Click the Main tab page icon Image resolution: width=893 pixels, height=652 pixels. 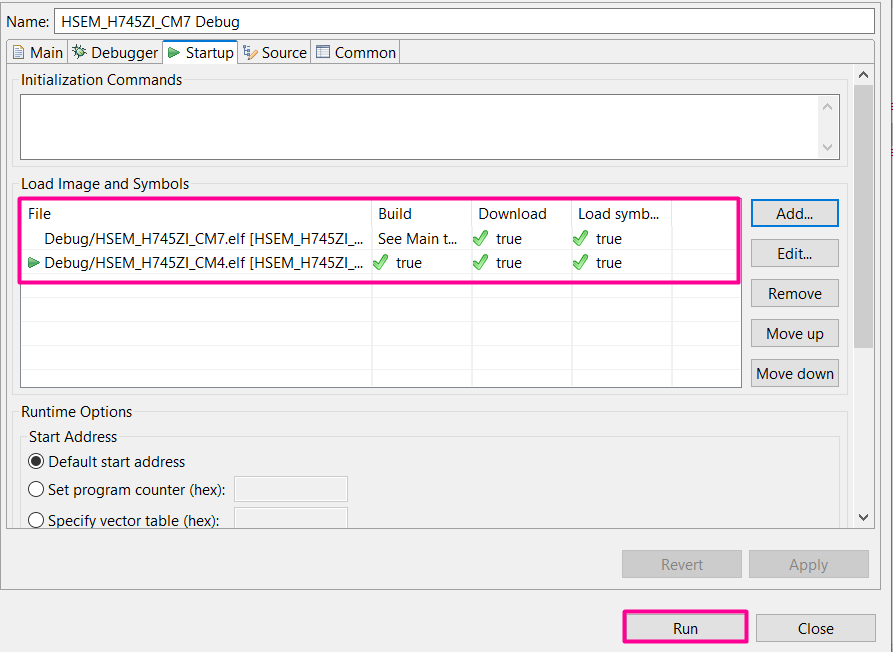[18, 52]
